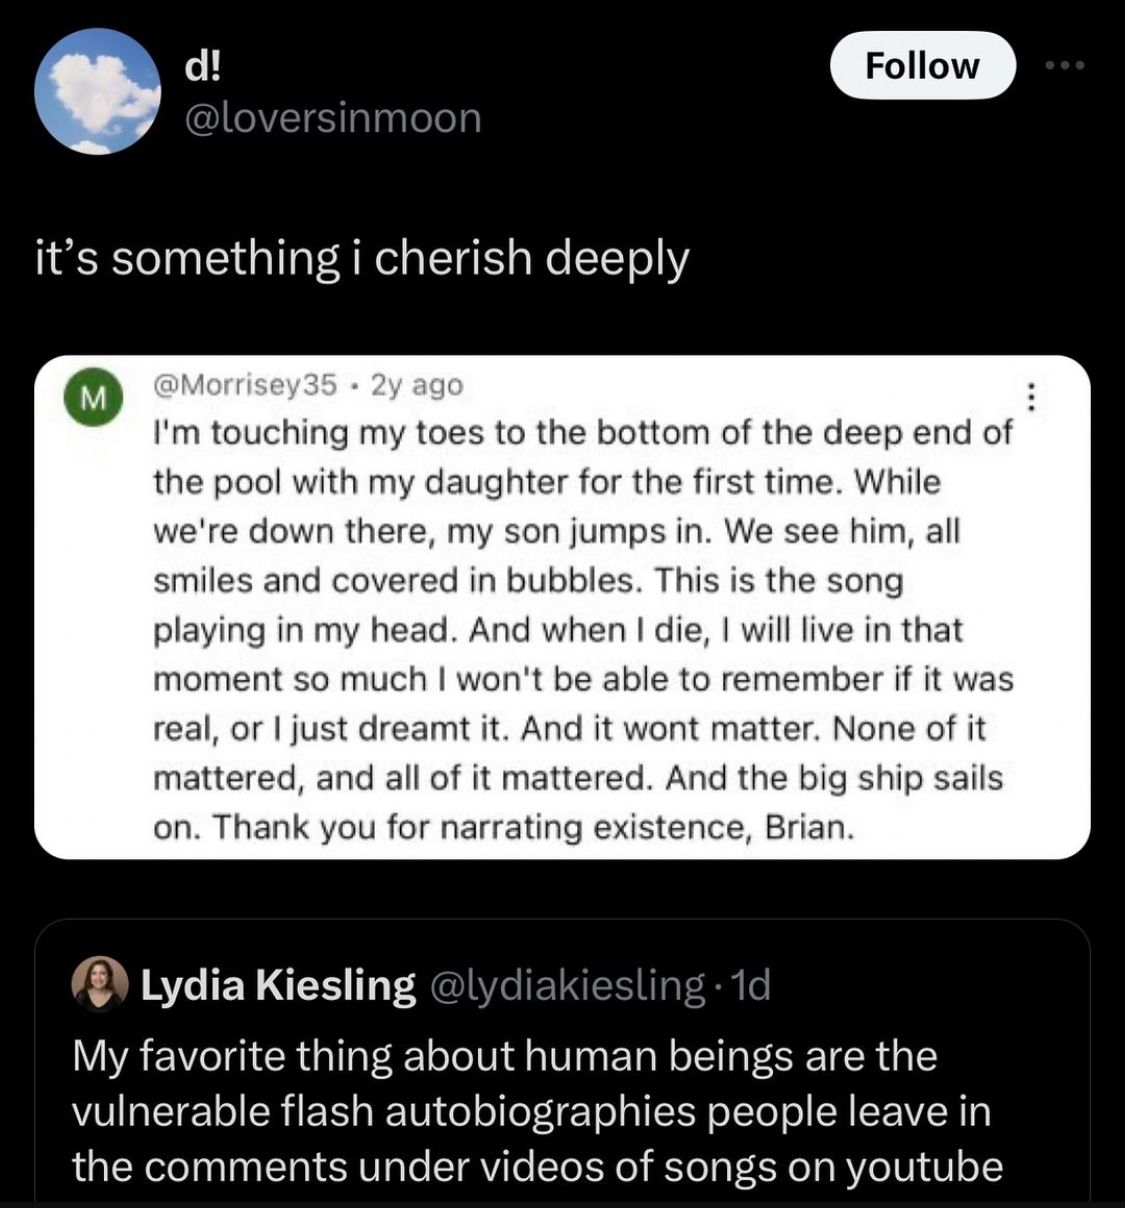Click the @lydiakiesling handle
The image size is (1125, 1208).
coord(567,985)
